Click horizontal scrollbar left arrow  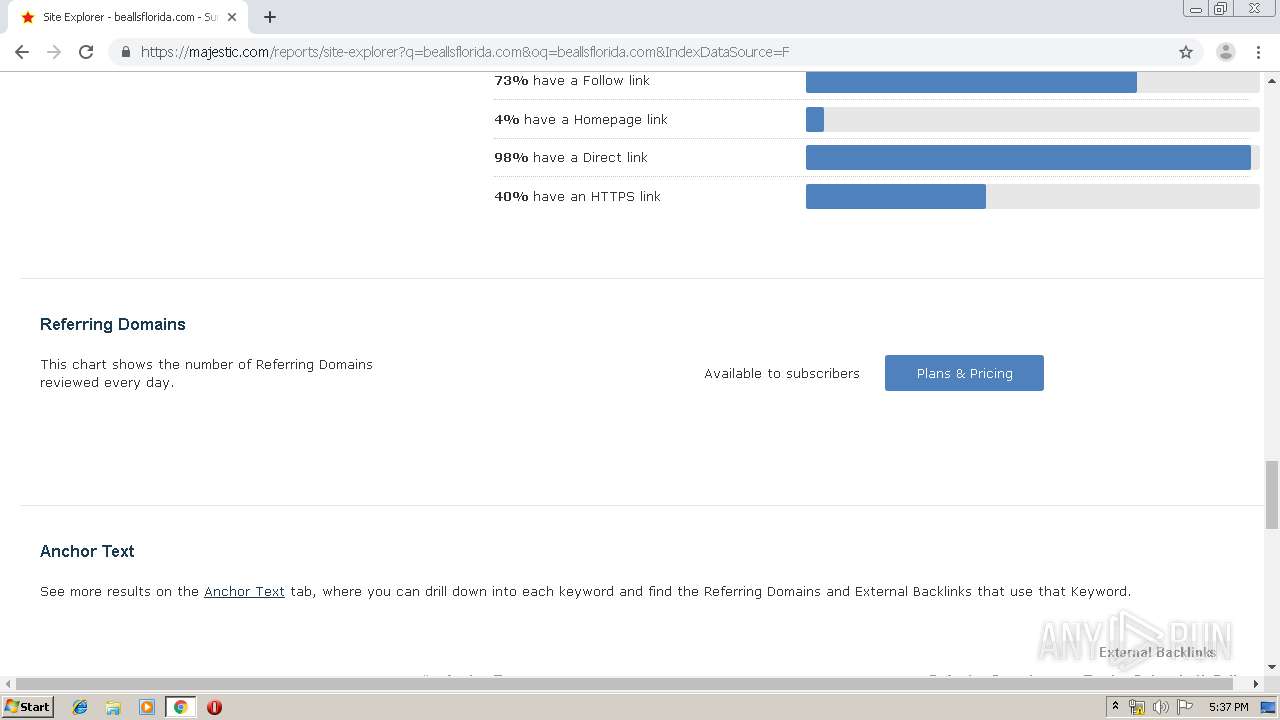coord(8,684)
